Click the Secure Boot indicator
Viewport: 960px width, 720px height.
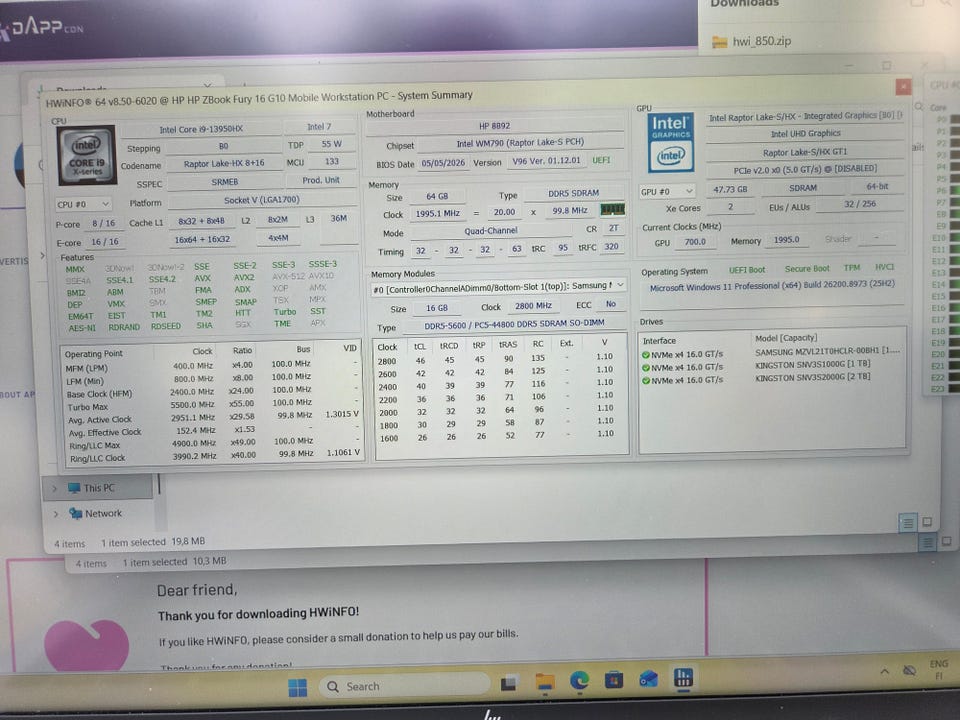tap(807, 268)
